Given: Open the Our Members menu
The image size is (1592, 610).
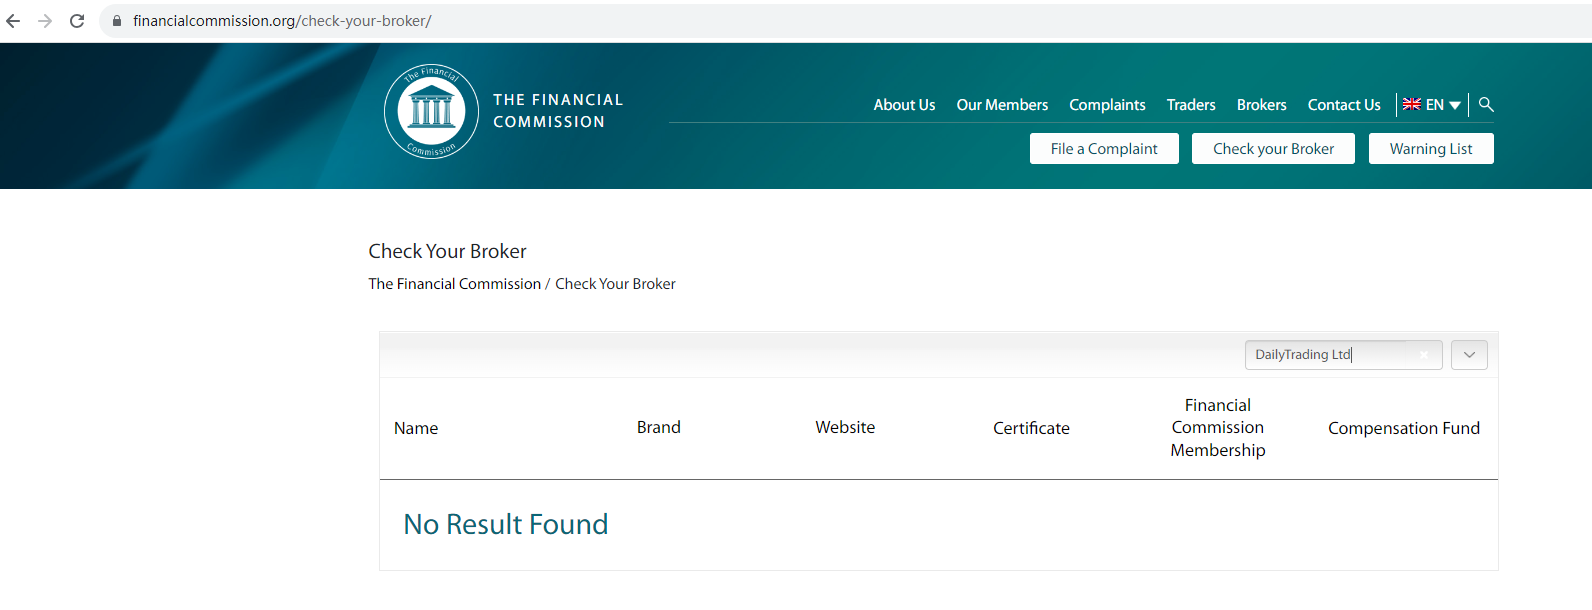Looking at the screenshot, I should click(1002, 105).
